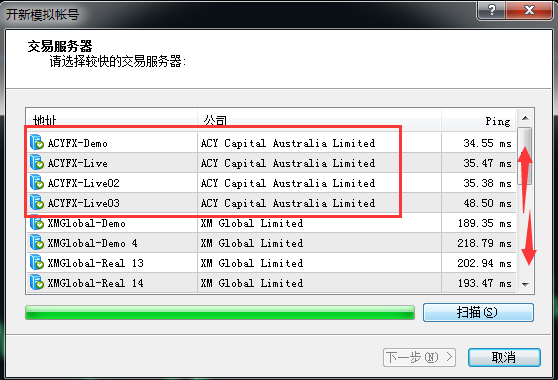Image resolution: width=558 pixels, height=380 pixels.
Task: Click the ACYFX-Demo server icon
Action: (37, 142)
